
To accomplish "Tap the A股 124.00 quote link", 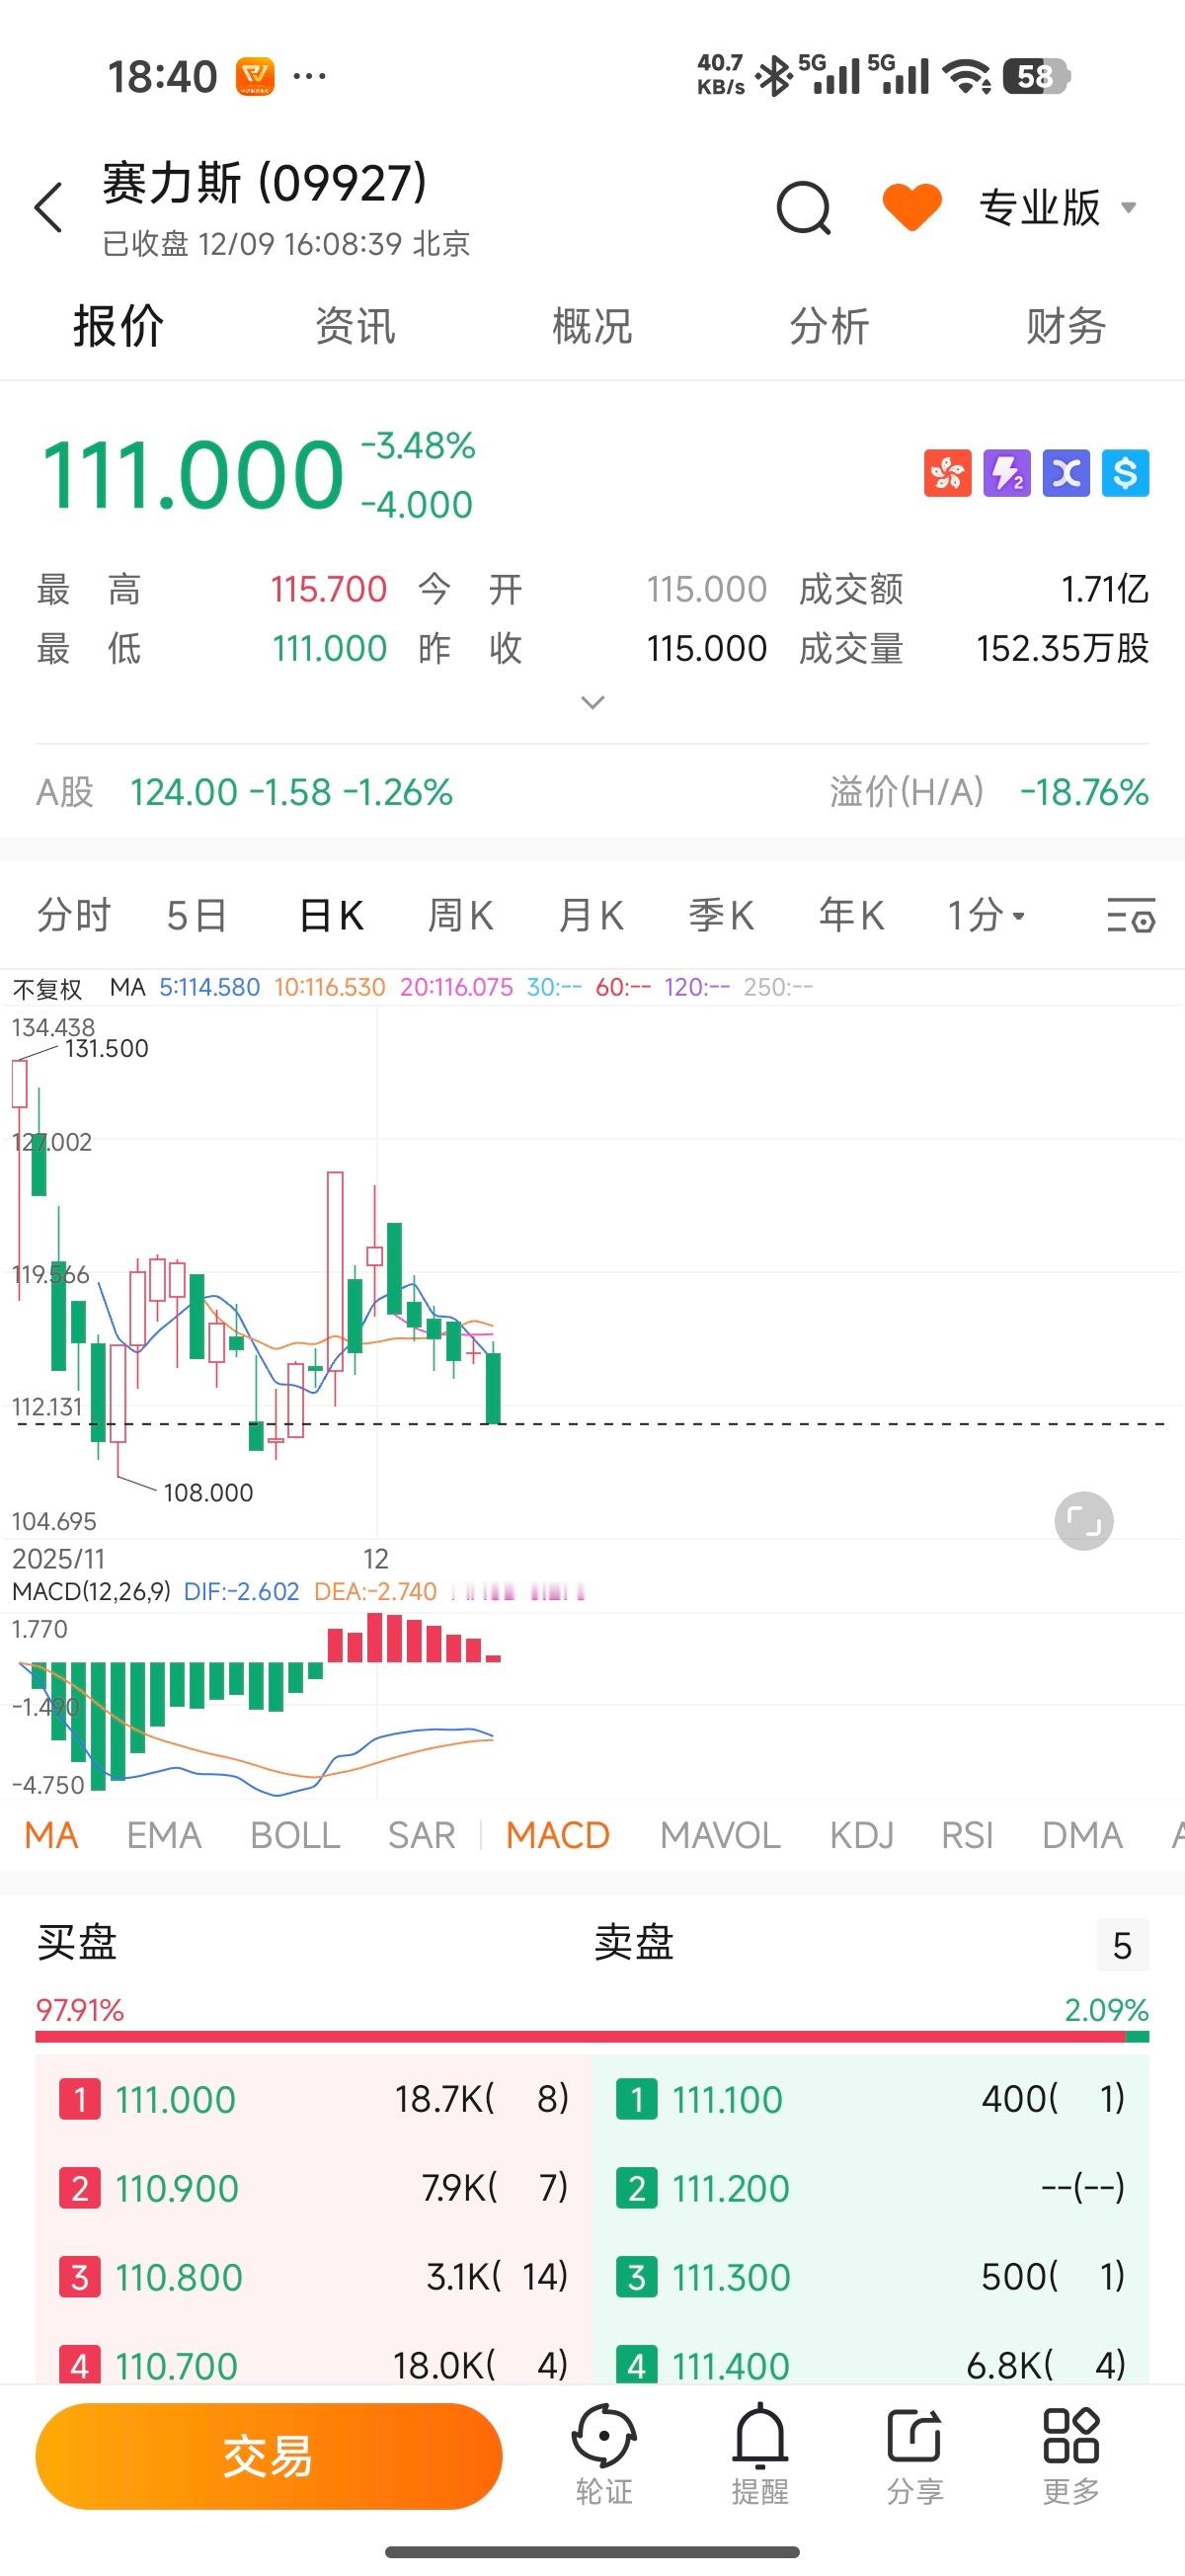I will [x=245, y=792].
